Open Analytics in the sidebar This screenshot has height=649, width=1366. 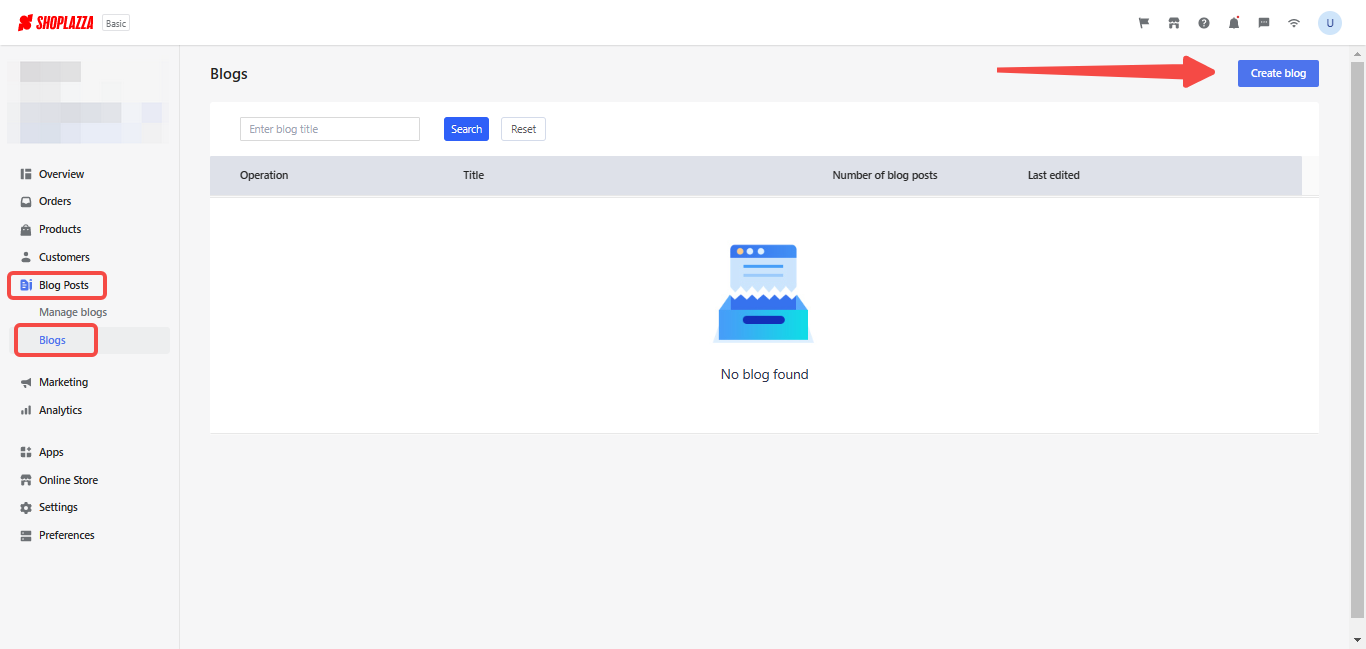pyautogui.click(x=60, y=410)
